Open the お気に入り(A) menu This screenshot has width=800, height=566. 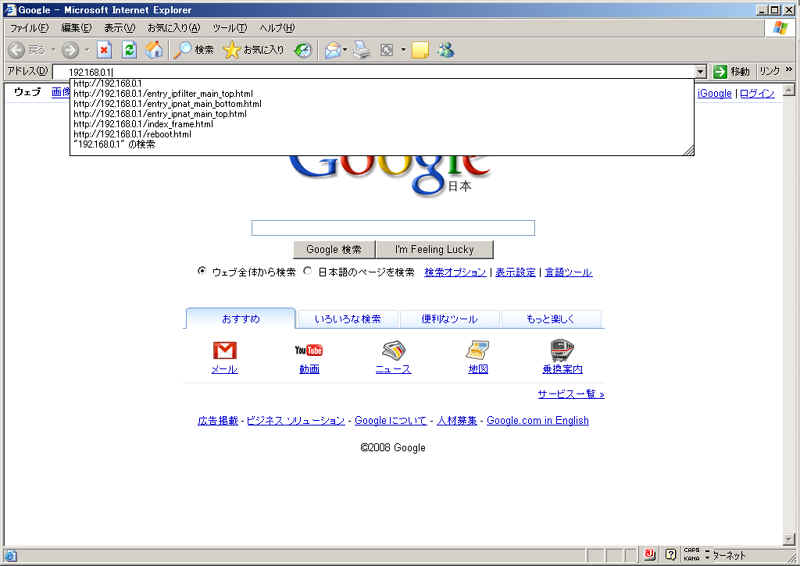174,28
